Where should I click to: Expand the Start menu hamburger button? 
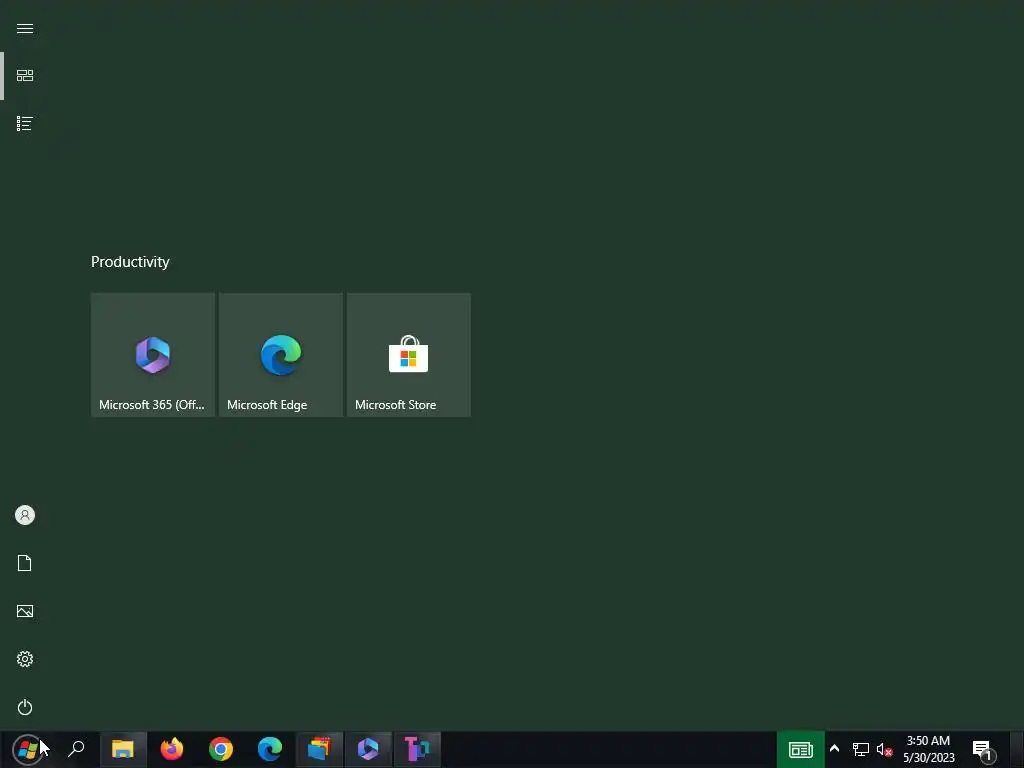[x=25, y=28]
